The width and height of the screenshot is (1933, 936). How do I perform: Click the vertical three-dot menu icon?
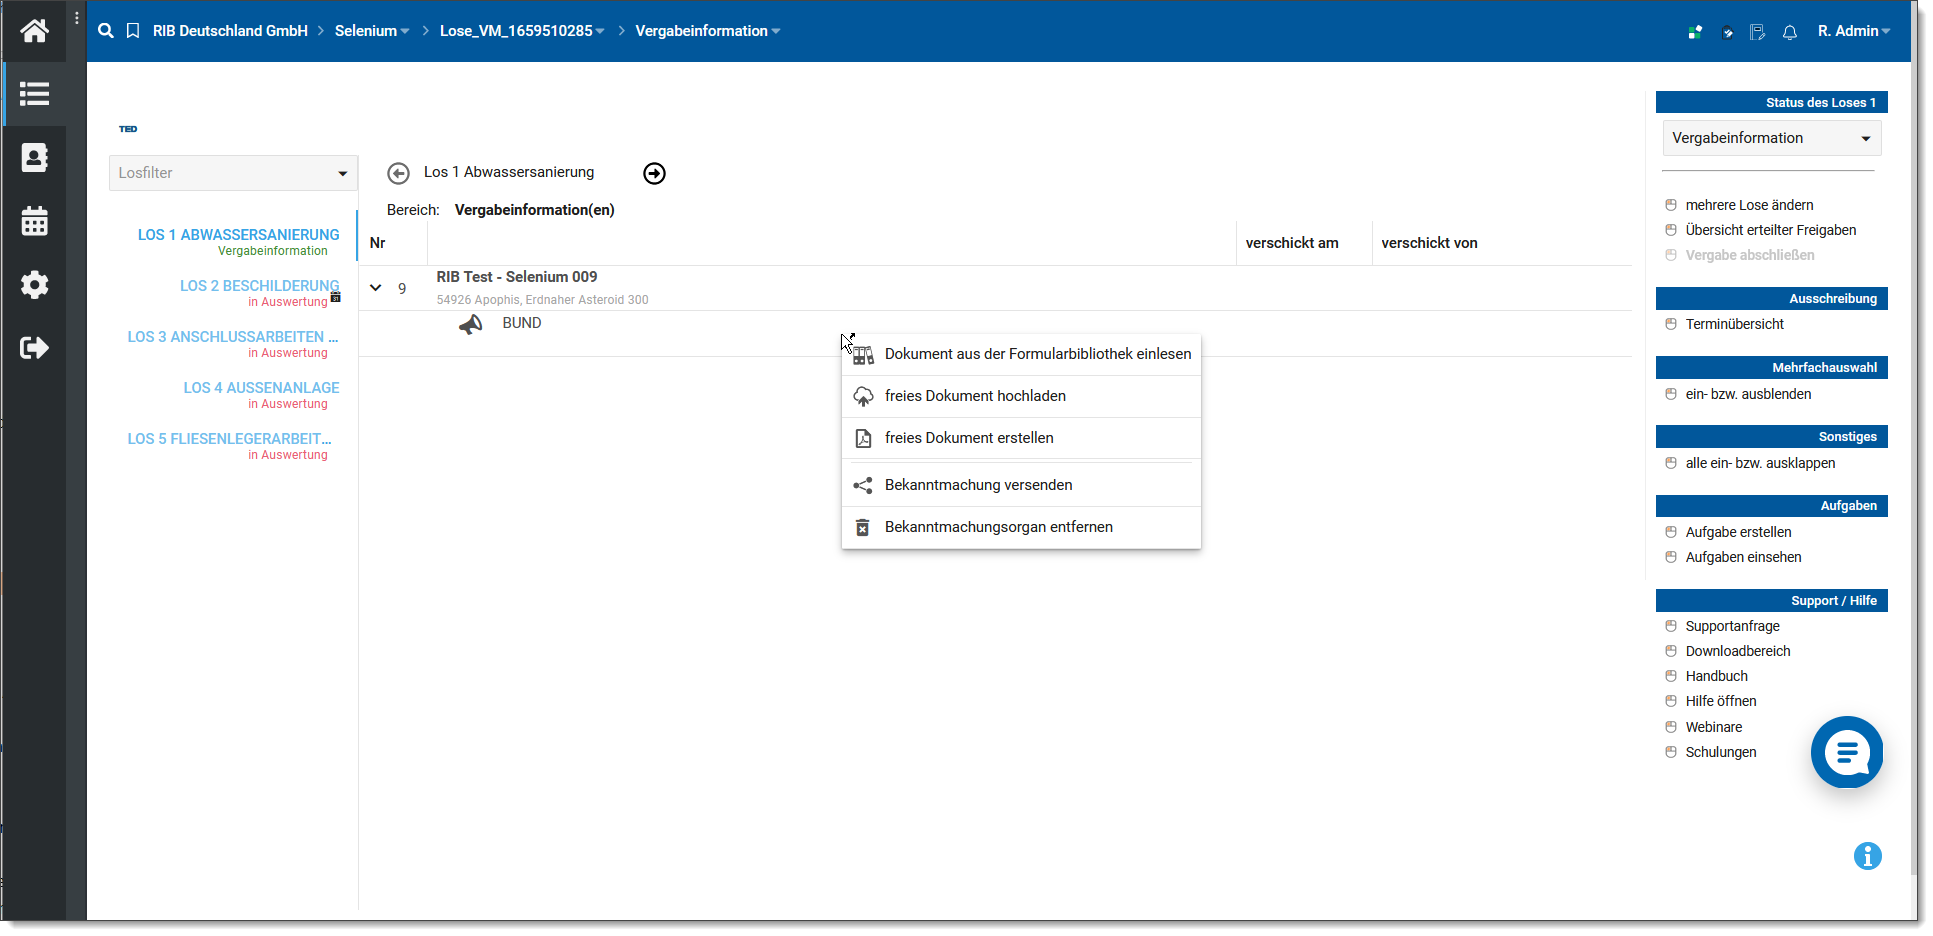(x=77, y=18)
